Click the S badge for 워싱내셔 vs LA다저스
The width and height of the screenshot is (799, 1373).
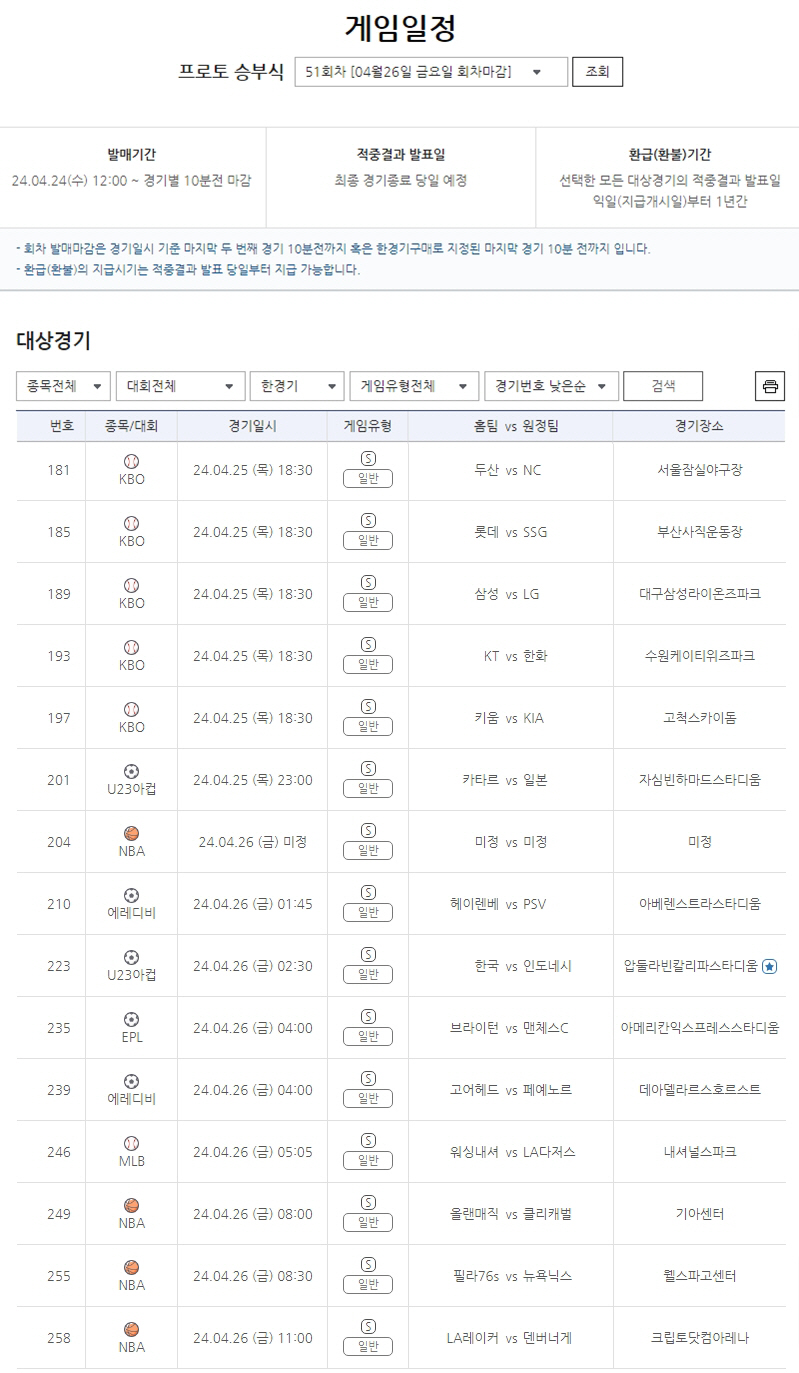point(368,1140)
